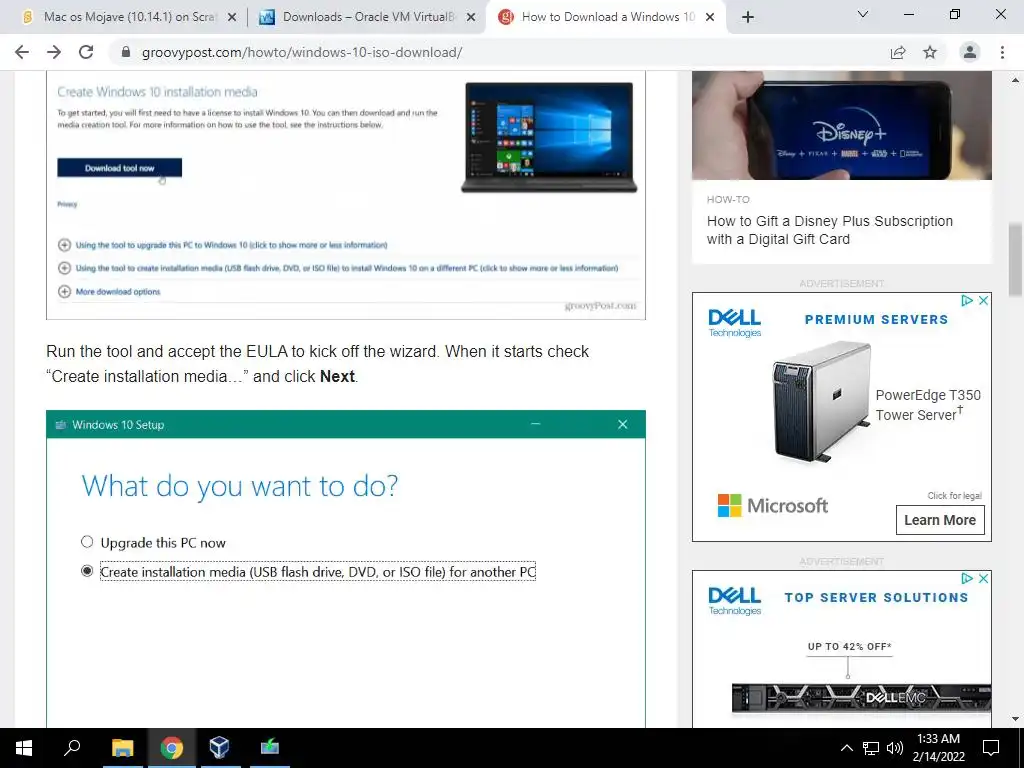
Task: Open the clock showing 1:33 AM
Action: [938, 748]
